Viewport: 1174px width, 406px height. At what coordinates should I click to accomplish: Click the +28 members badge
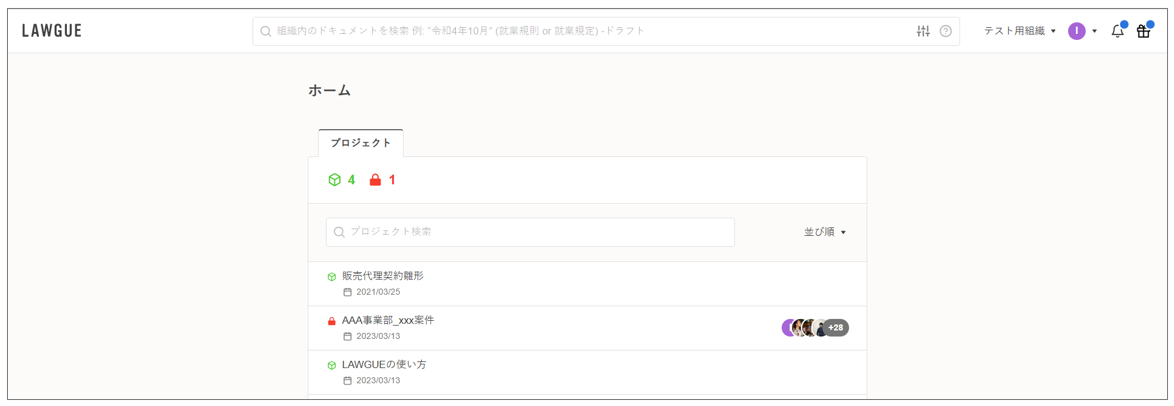coord(836,328)
